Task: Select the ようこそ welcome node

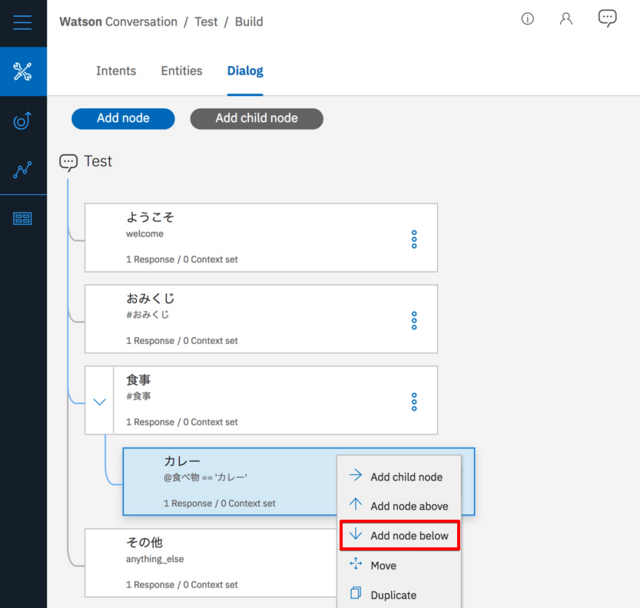Action: pyautogui.click(x=261, y=237)
